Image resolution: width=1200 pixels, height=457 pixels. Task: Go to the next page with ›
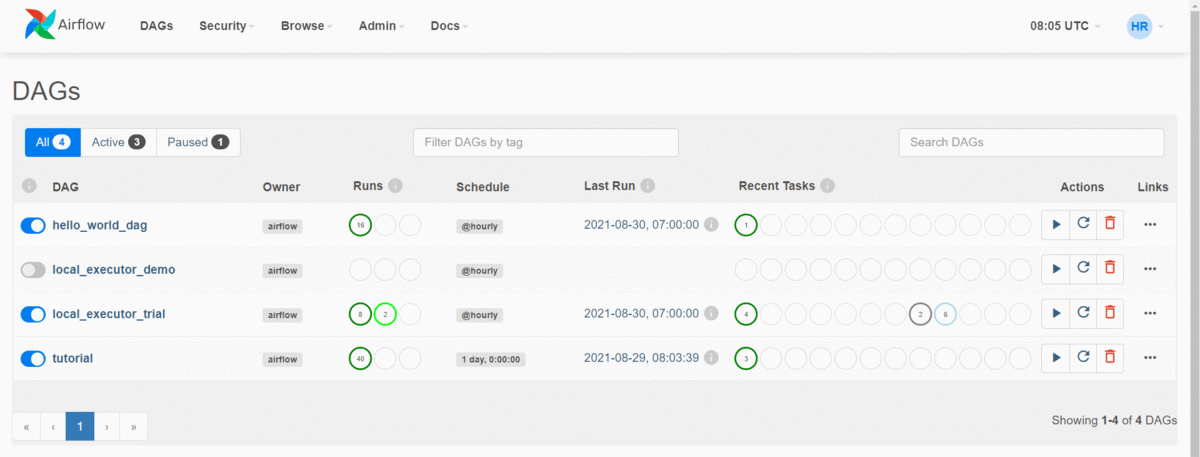(106, 426)
